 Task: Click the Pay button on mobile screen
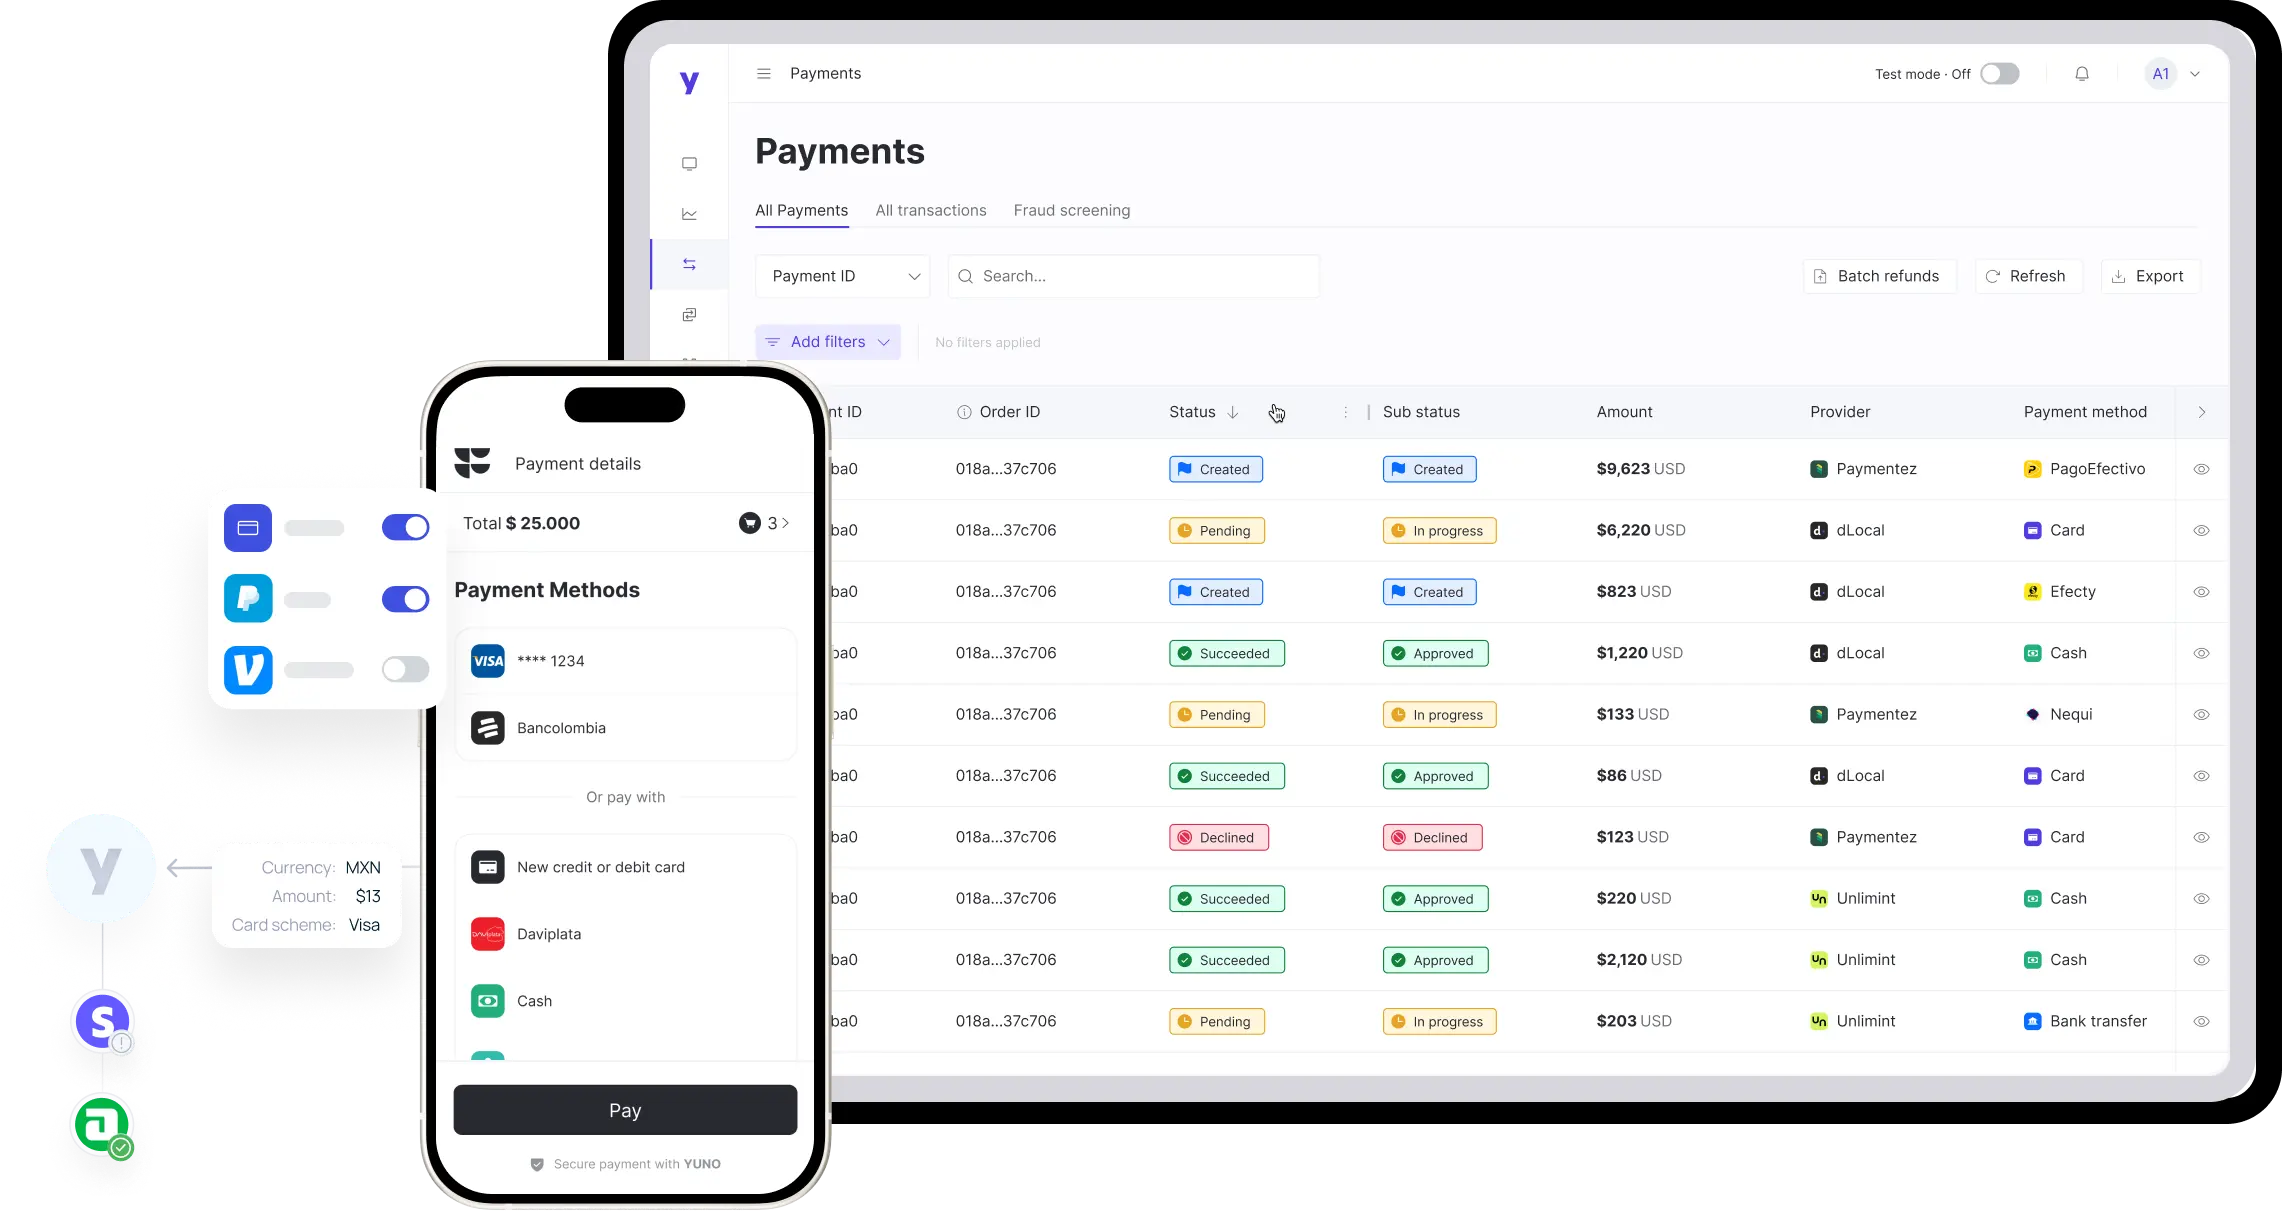(x=625, y=1109)
